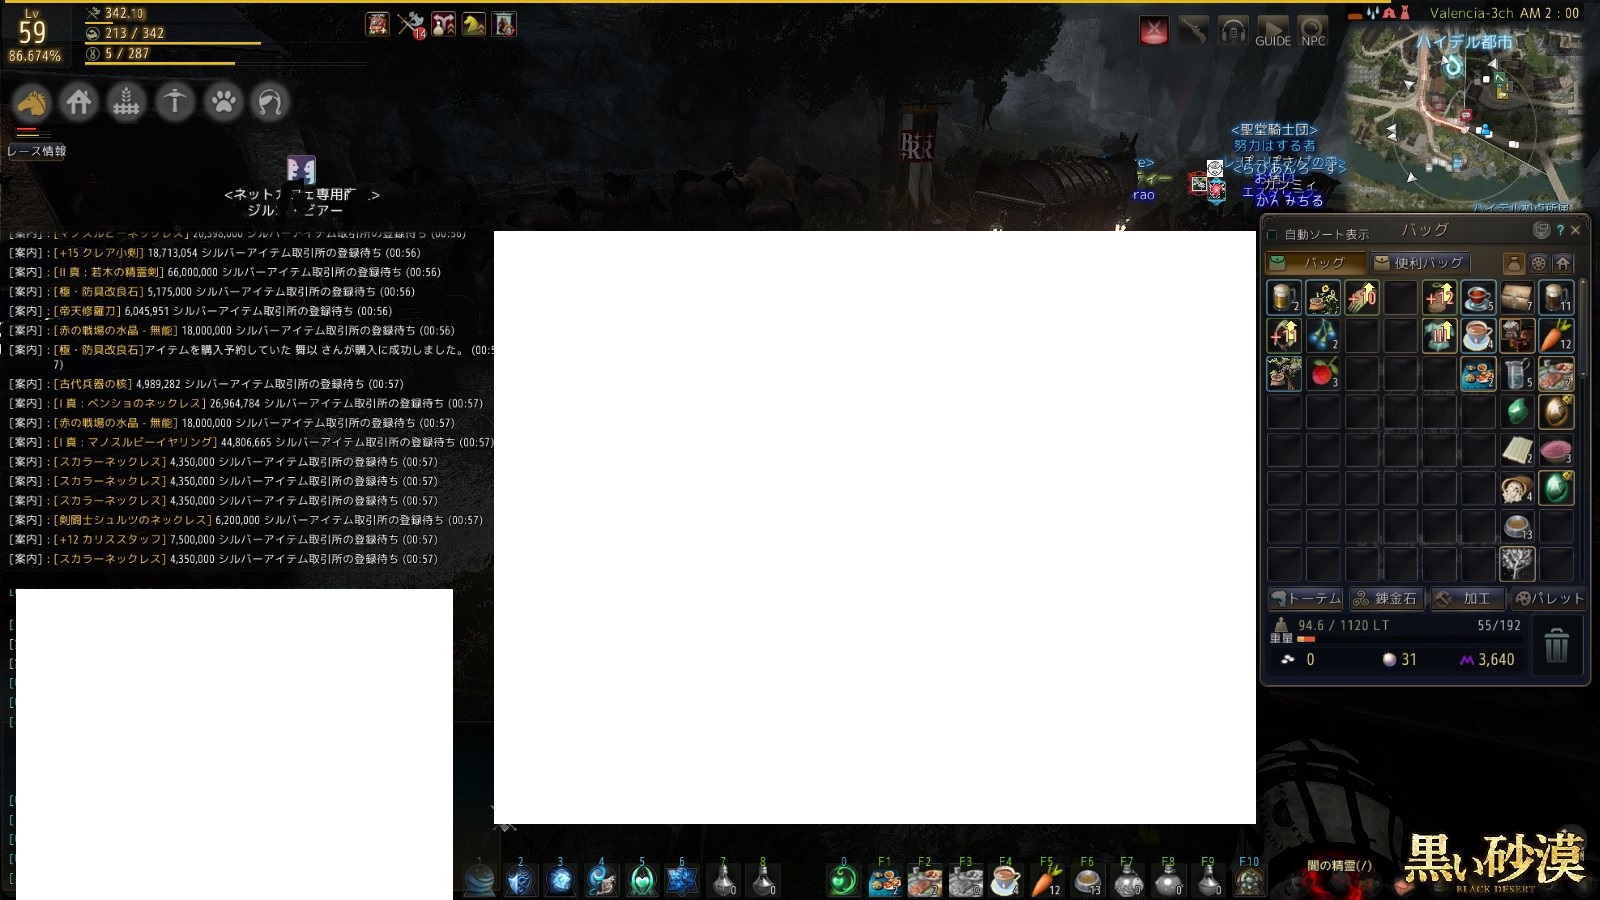1600x900 pixels.
Task: Click the headphones icon in top bar
Action: click(x=1233, y=31)
